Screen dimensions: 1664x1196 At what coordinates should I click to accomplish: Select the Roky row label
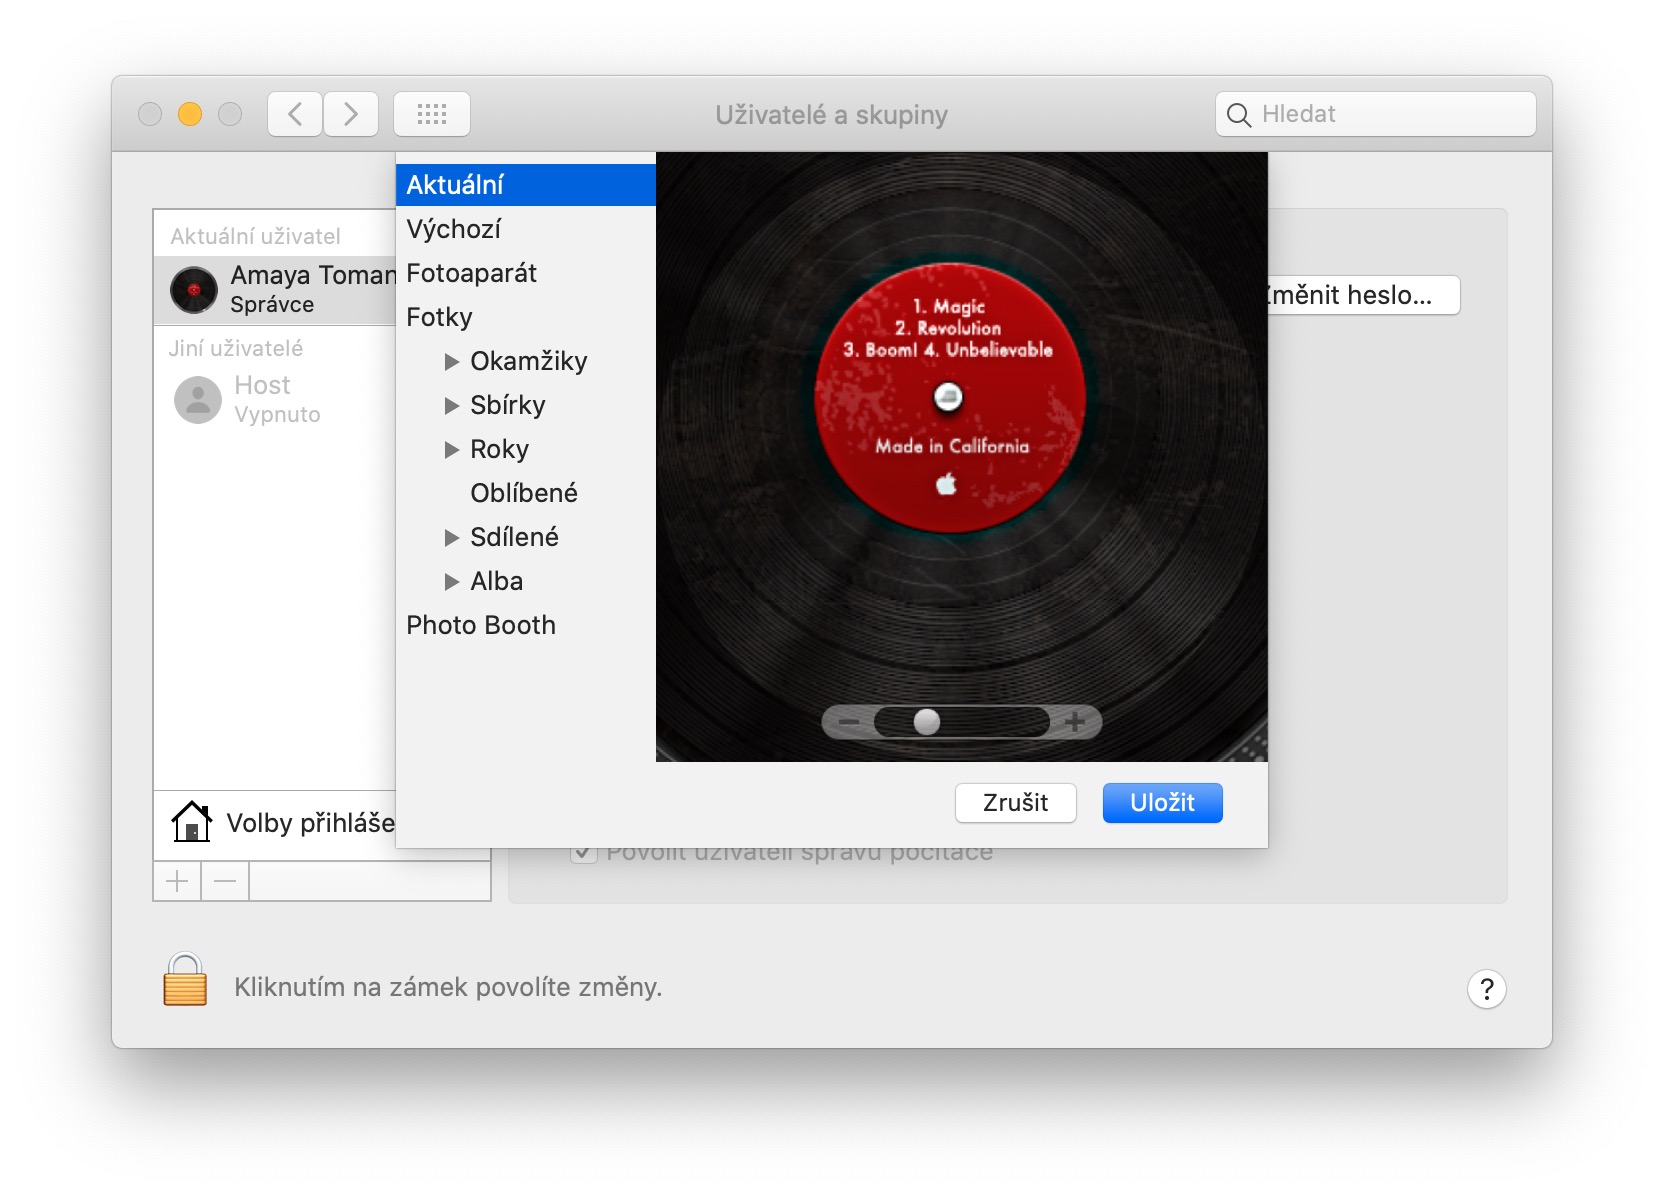tap(499, 449)
